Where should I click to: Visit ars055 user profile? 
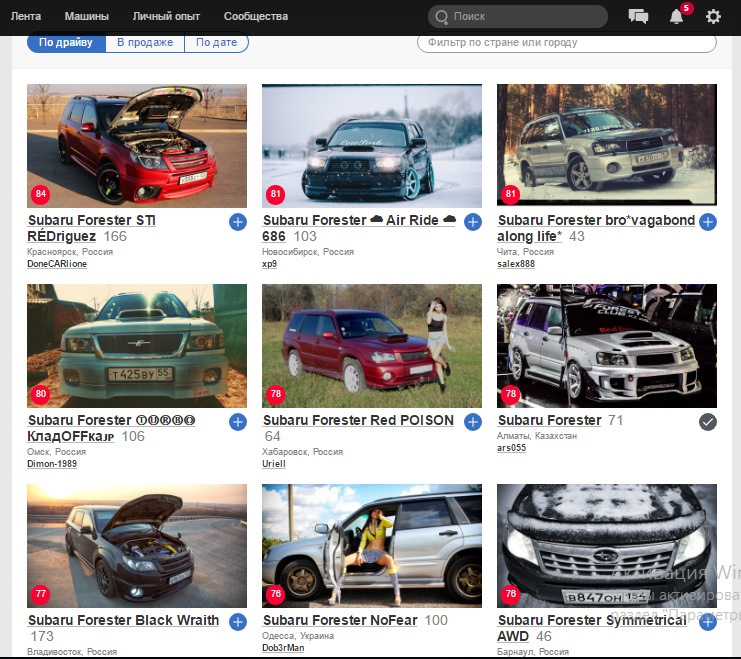tap(511, 448)
